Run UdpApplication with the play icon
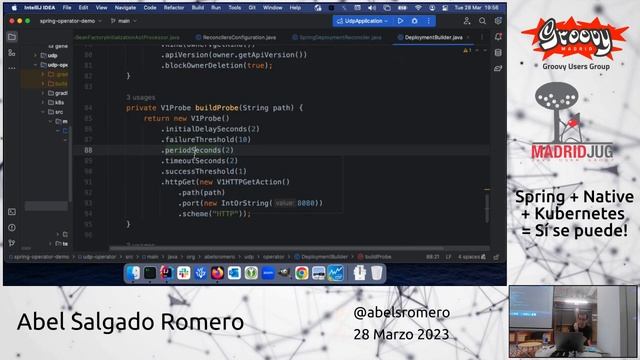The width and height of the screenshot is (640, 360). click(400, 21)
